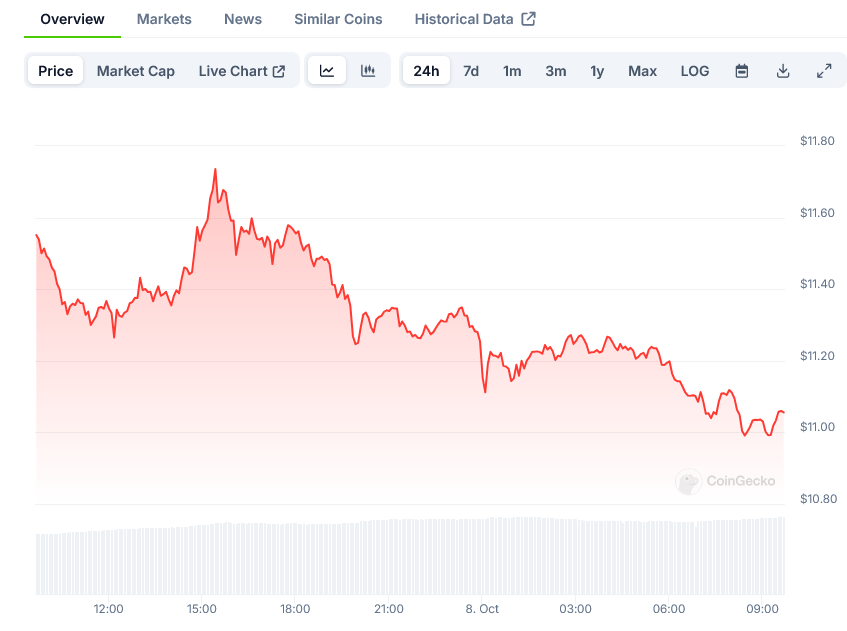Download the chart data
The width and height of the screenshot is (847, 631).
pos(783,71)
